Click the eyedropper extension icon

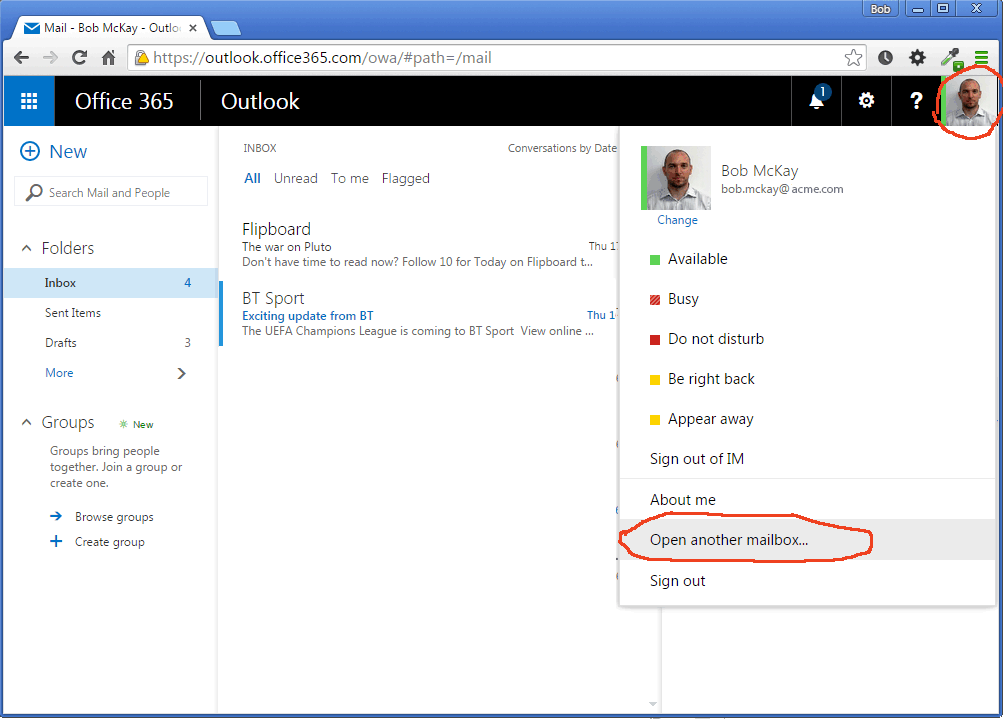point(951,58)
